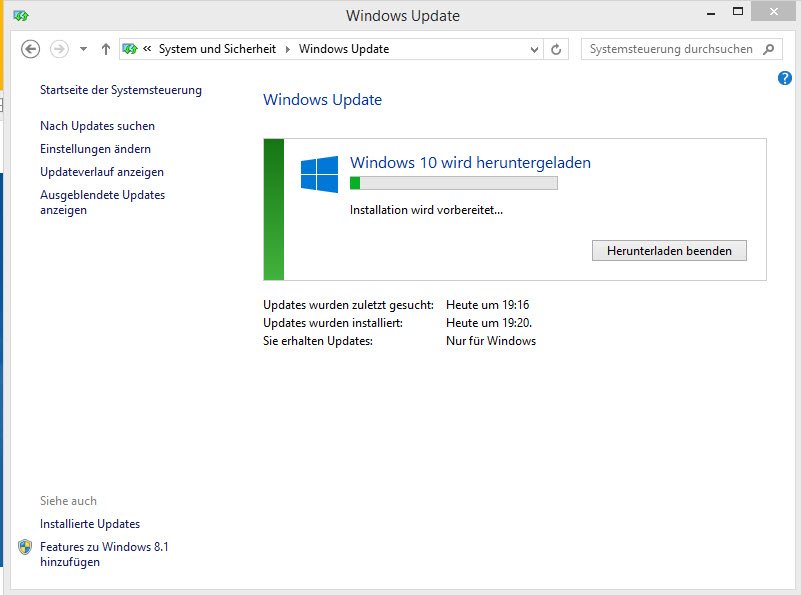Minimize the Windows Update window
The image size is (801, 595).
[711, 13]
